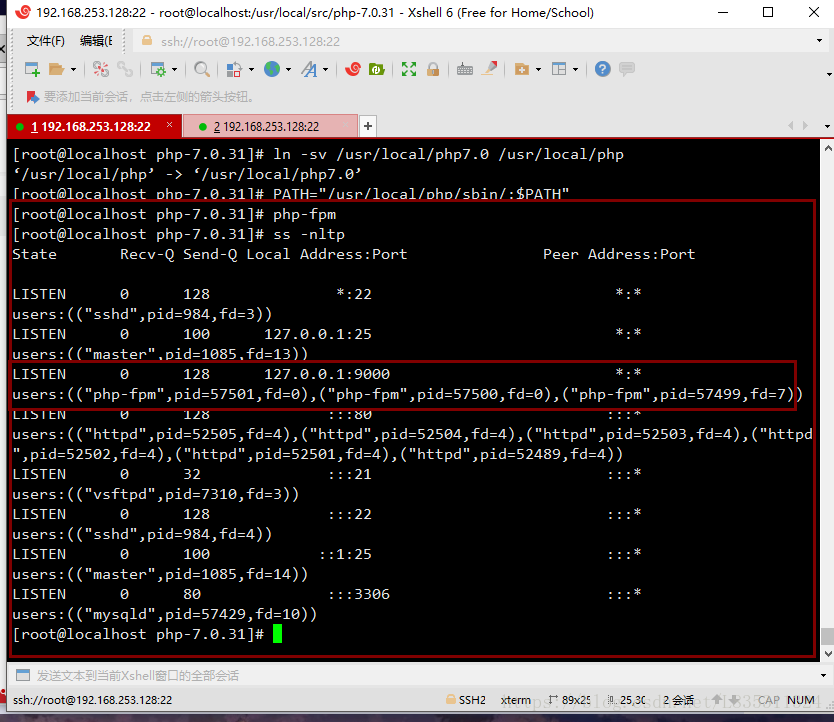Close the first 192.168.253.128:22 tab
The height and width of the screenshot is (722, 834).
point(170,126)
